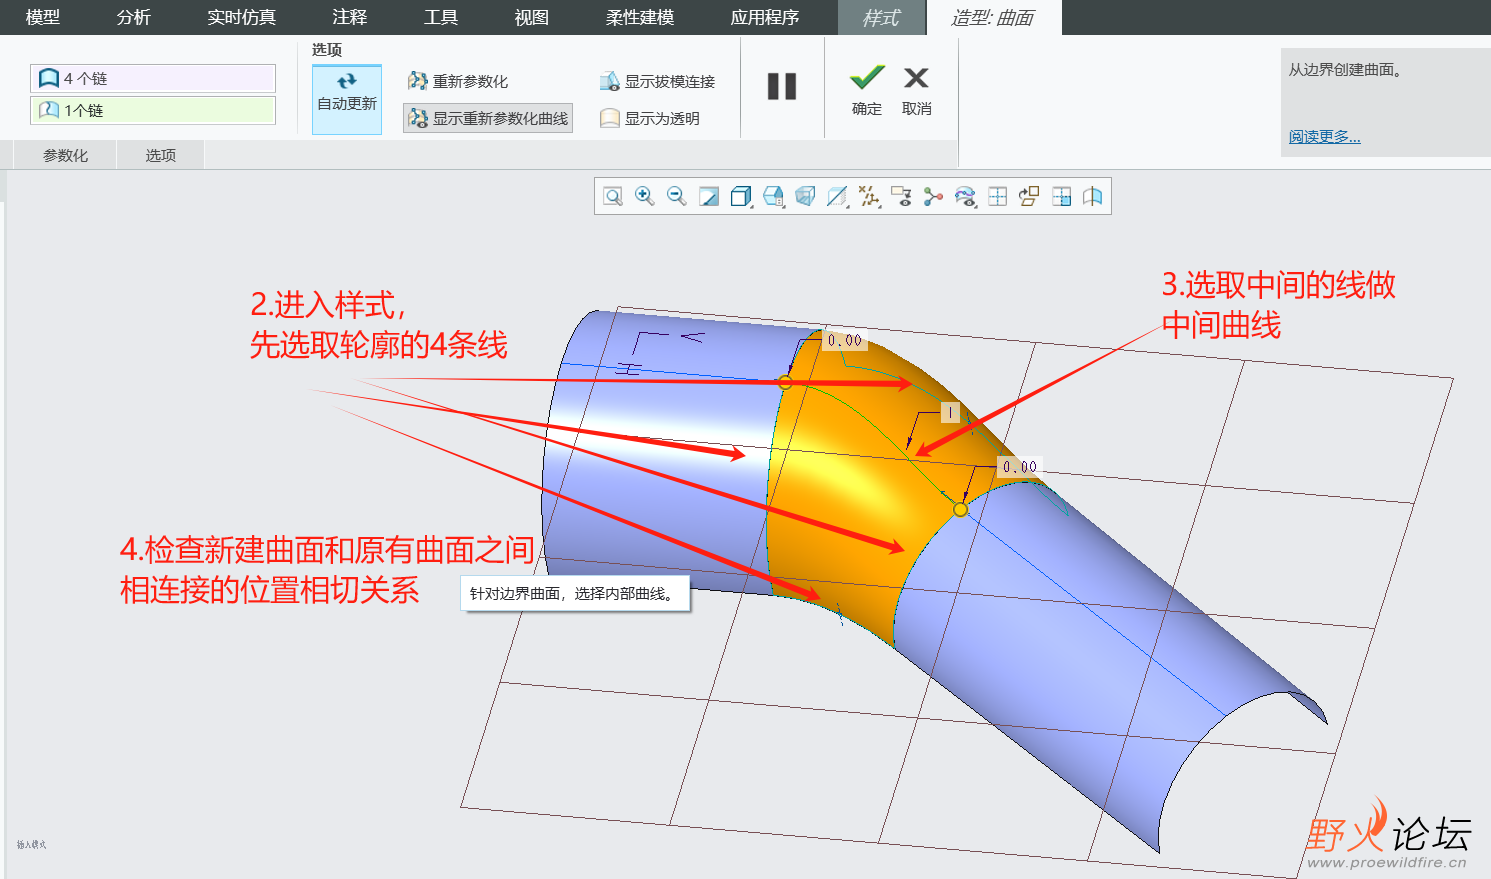Zoom out using the magnifier minus icon

(677, 196)
